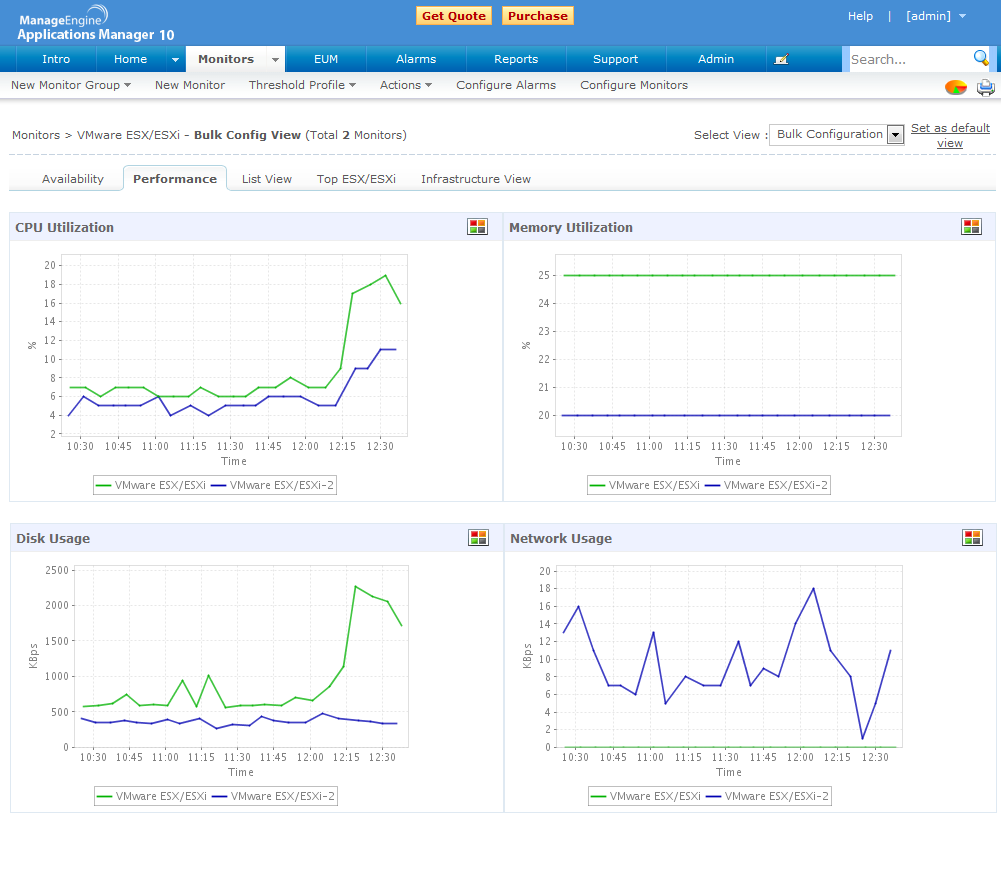Image resolution: width=1006 pixels, height=869 pixels.
Task: Click the CPU Utilization panel grid icon
Action: click(477, 227)
